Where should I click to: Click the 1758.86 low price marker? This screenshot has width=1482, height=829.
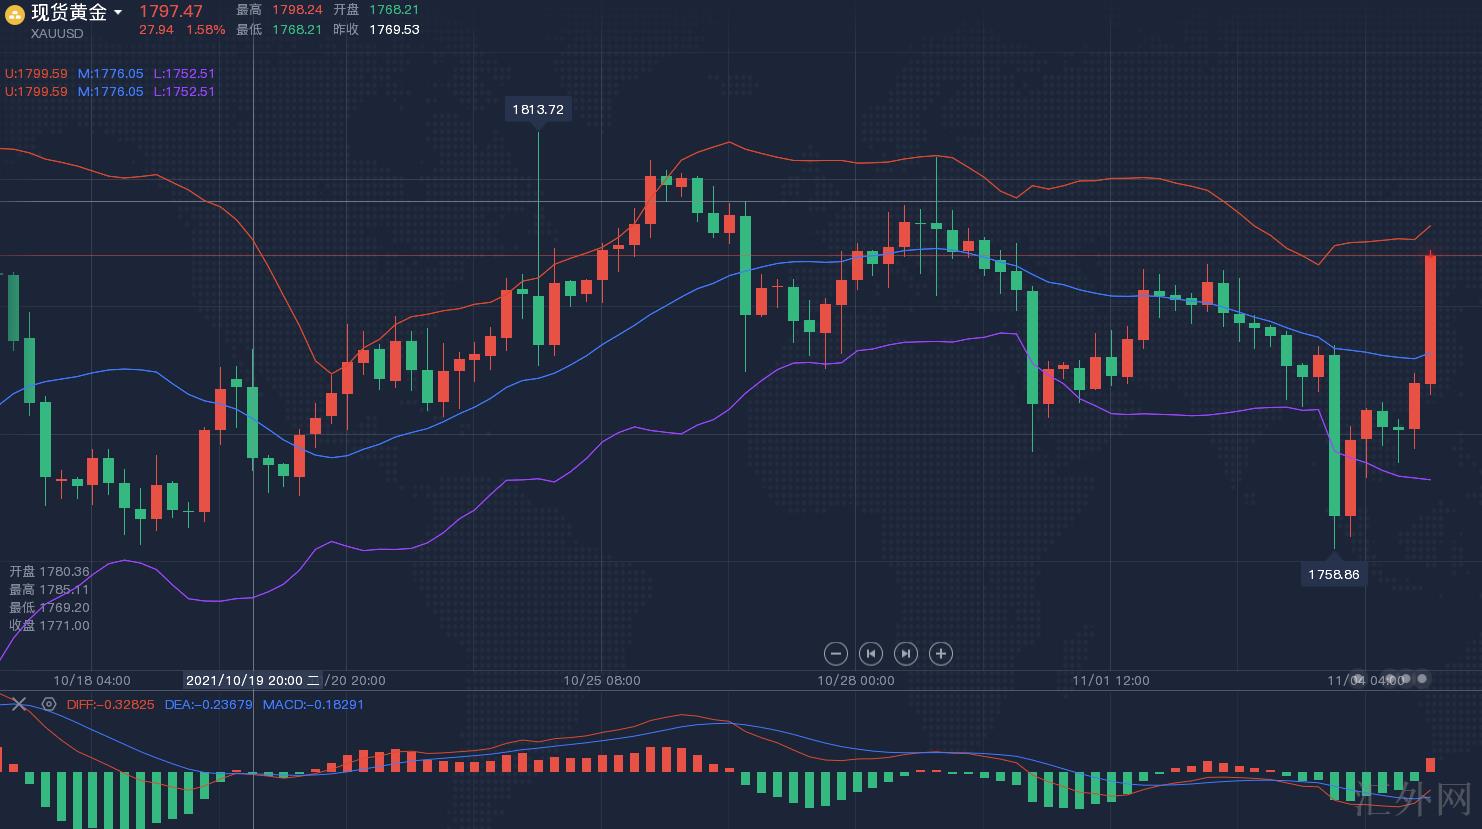coord(1334,574)
